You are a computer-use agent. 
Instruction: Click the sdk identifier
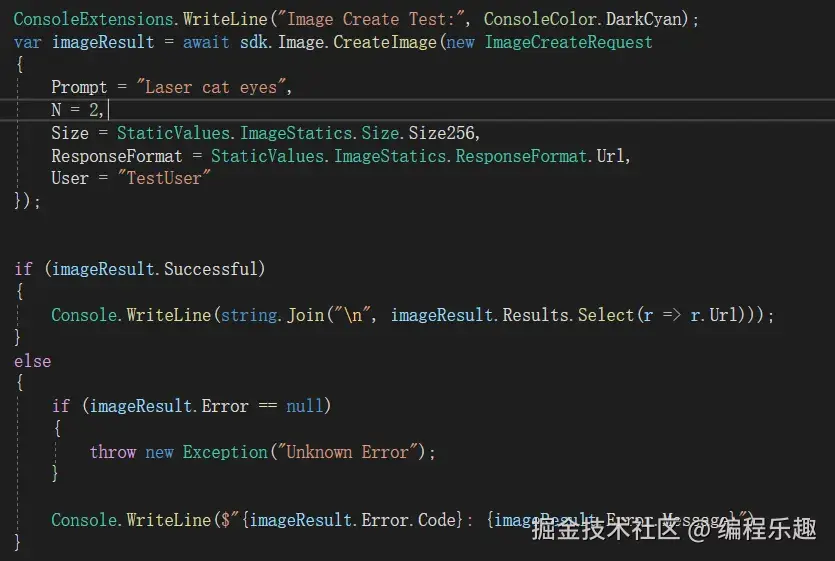click(x=253, y=42)
